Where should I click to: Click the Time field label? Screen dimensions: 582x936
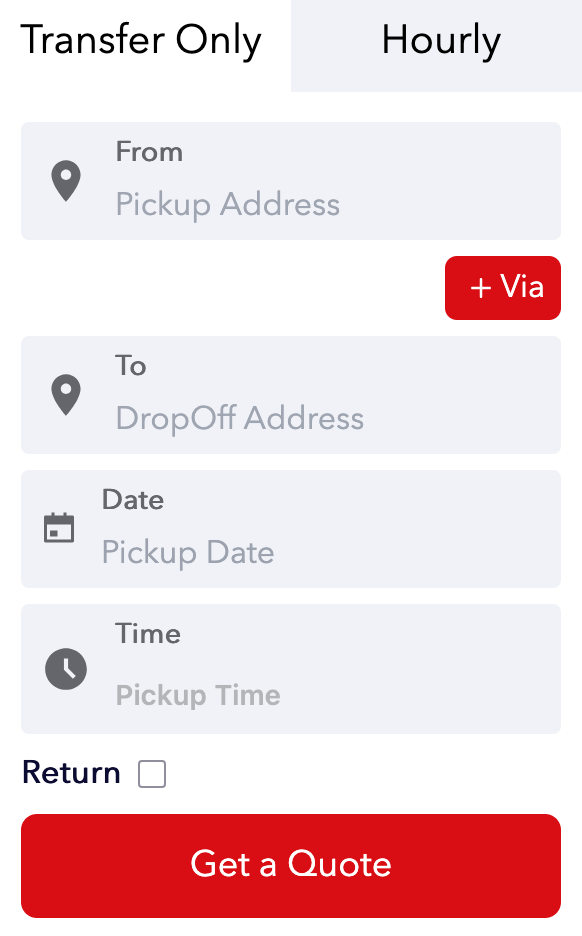148,633
